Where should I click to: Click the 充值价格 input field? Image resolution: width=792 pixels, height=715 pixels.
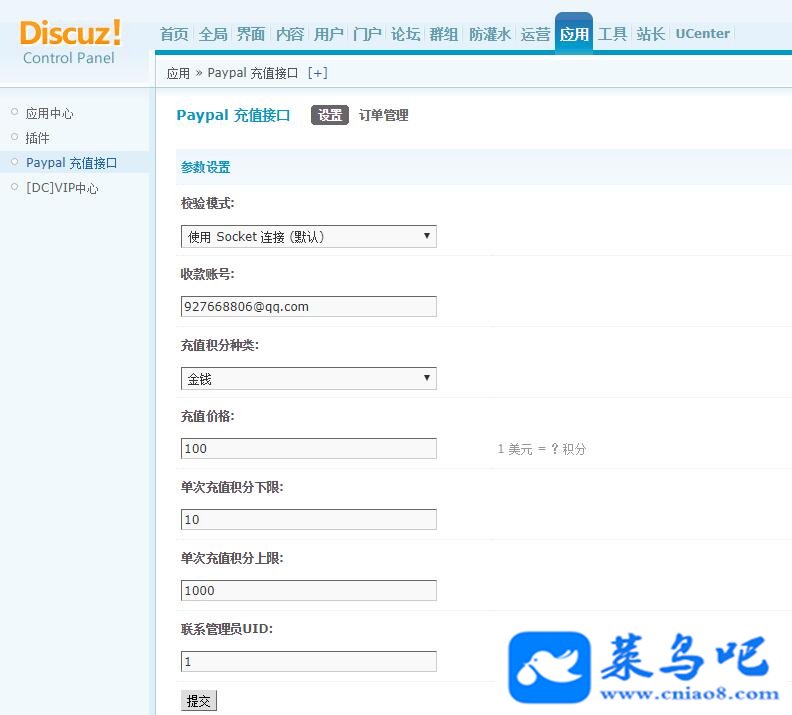[309, 448]
